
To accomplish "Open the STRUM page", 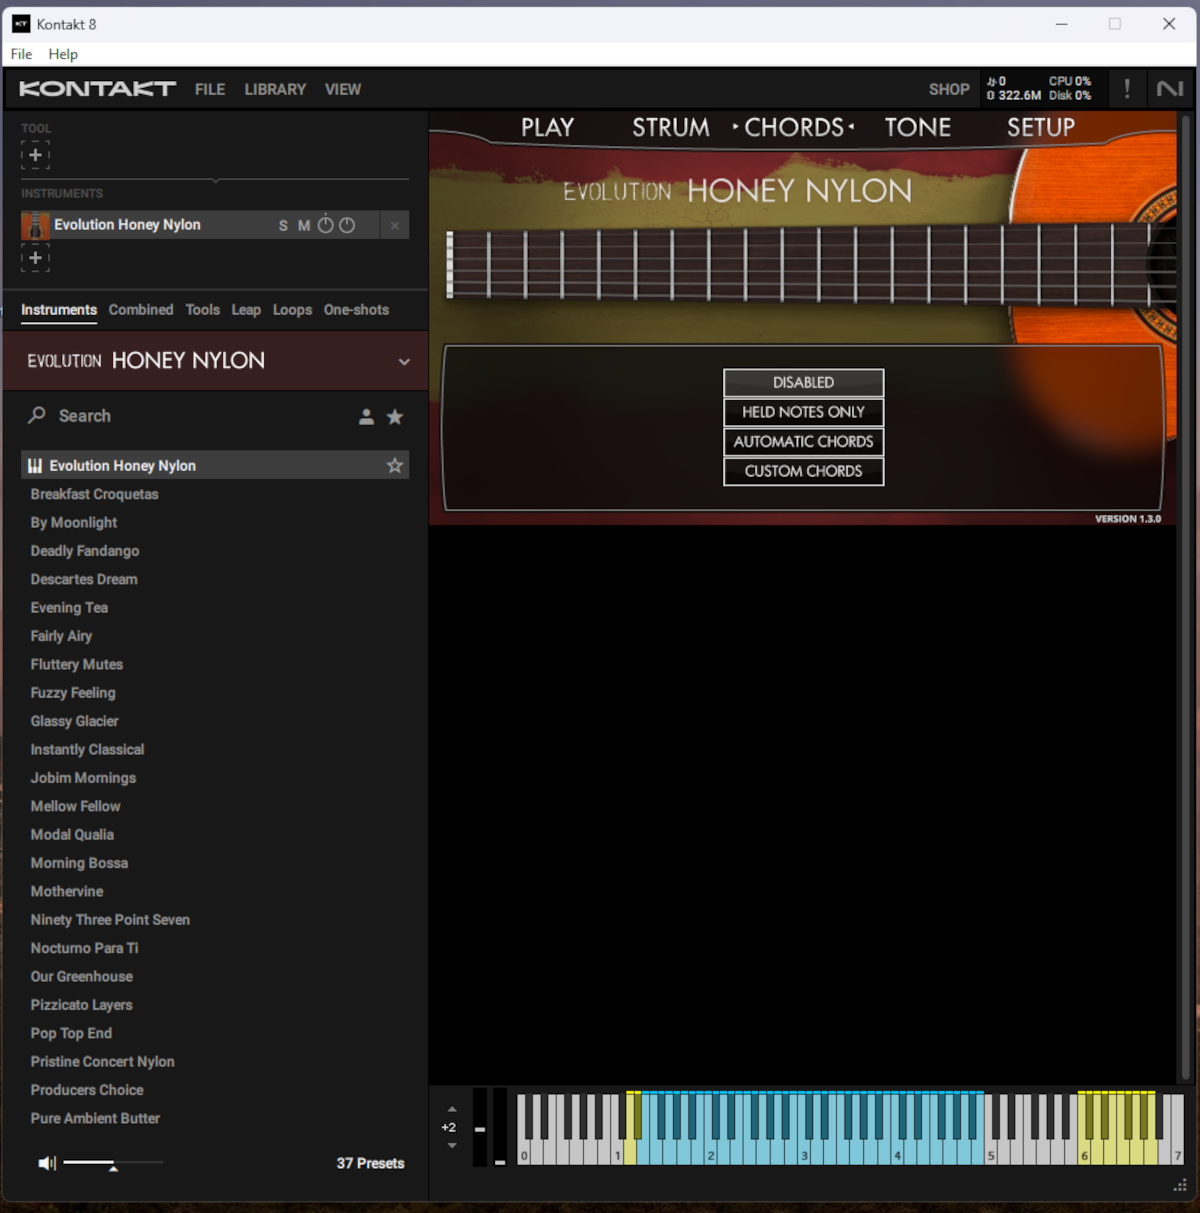I will [x=671, y=127].
